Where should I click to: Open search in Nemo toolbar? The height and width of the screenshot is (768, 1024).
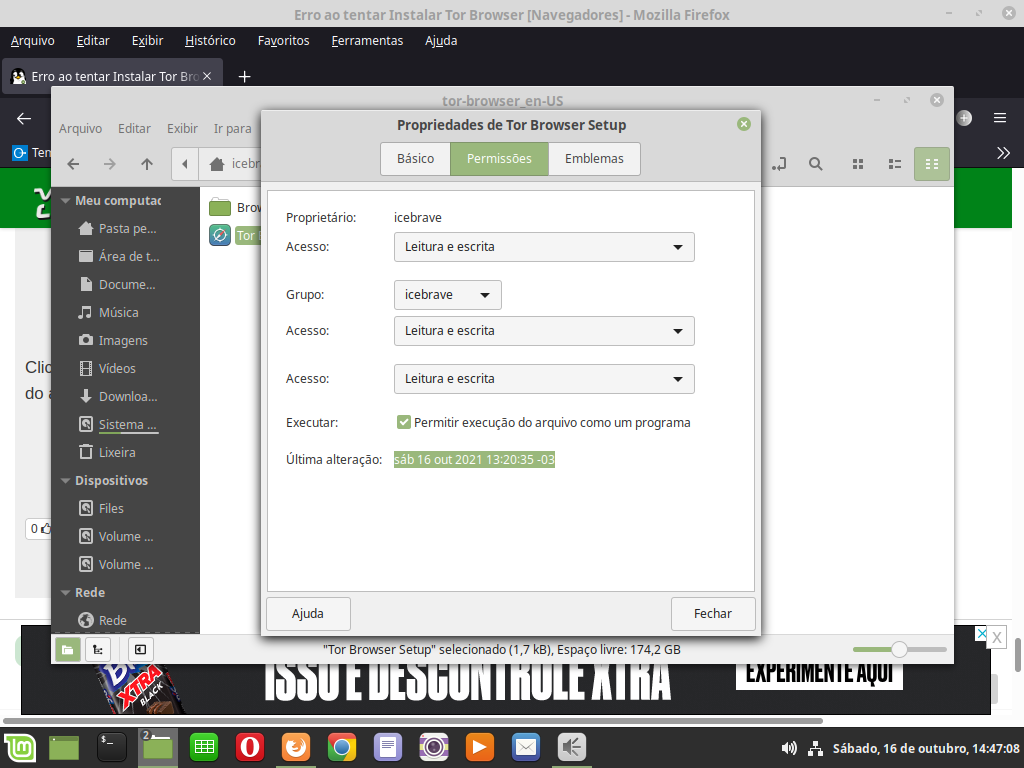pos(816,164)
